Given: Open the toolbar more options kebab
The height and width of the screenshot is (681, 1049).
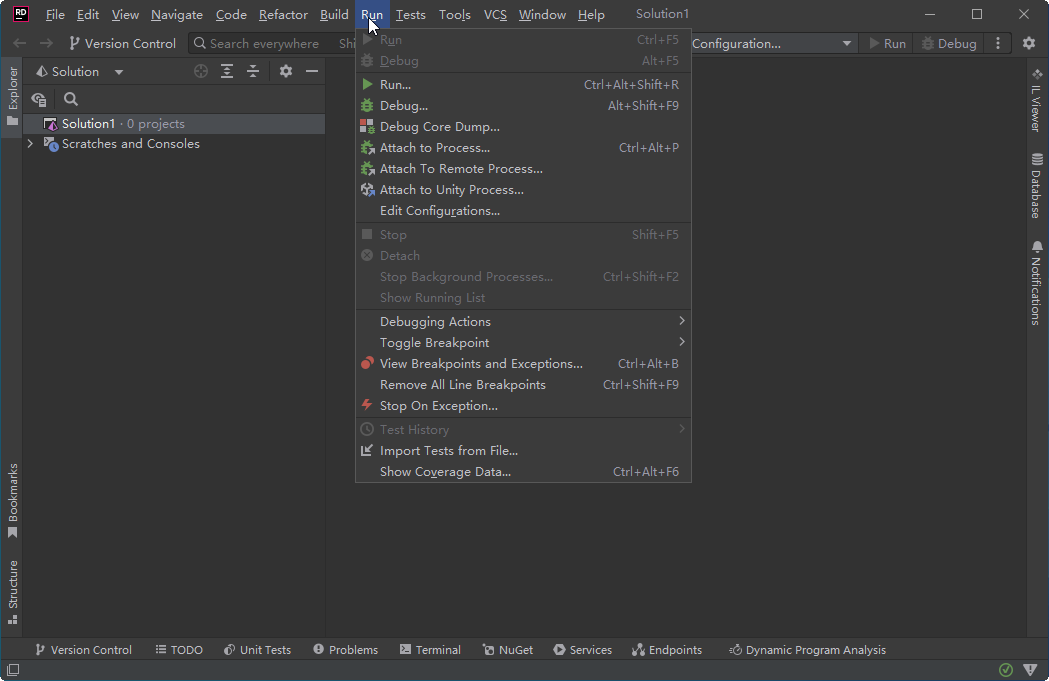Looking at the screenshot, I should coord(998,43).
